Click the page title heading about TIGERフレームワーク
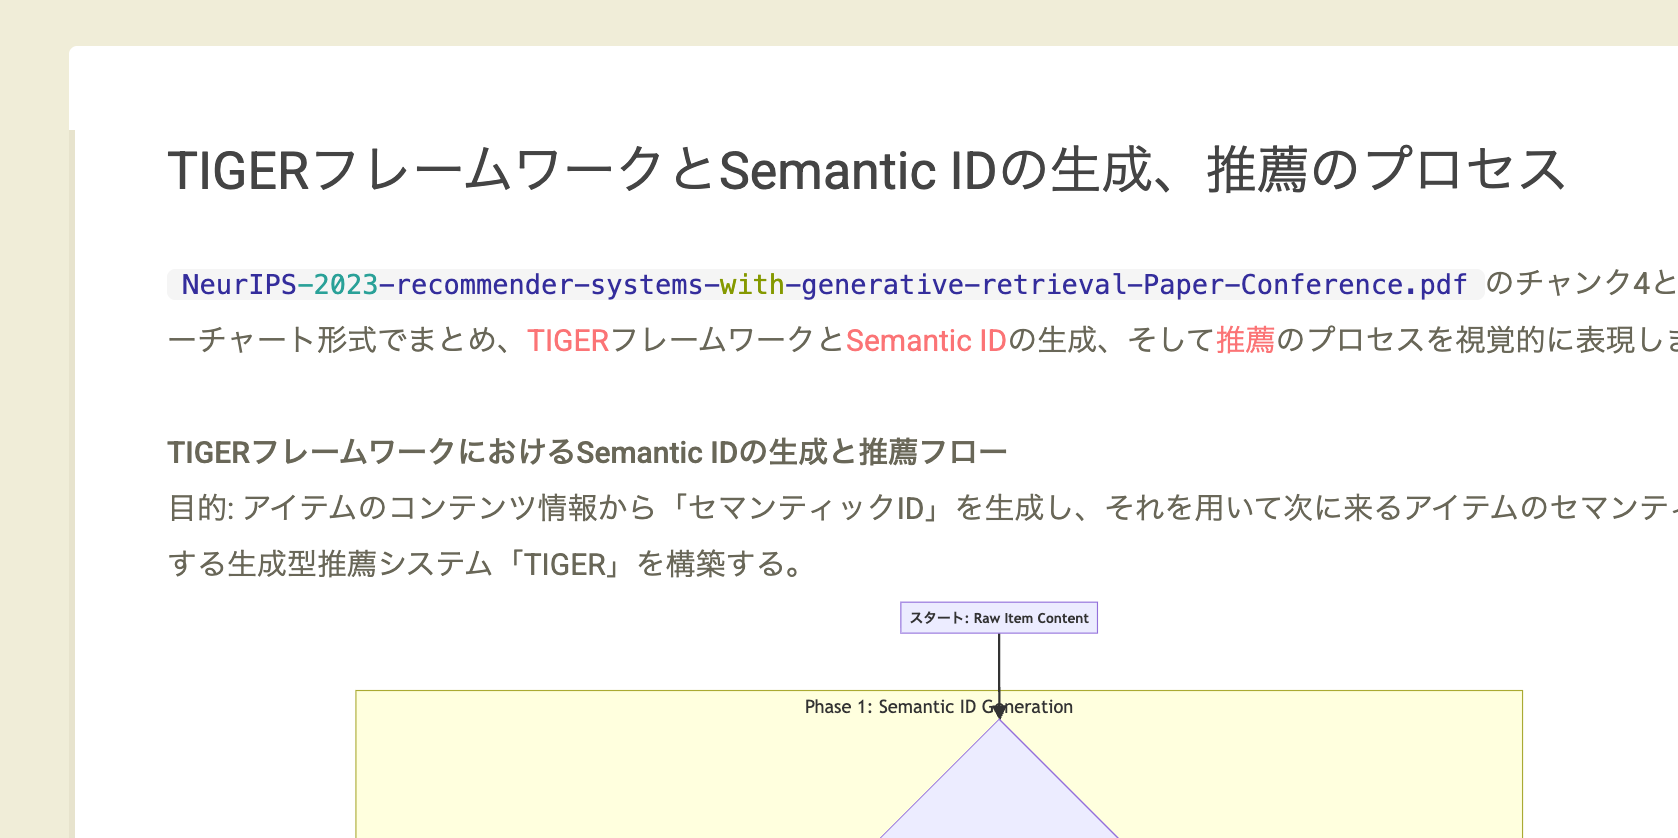 pyautogui.click(x=866, y=170)
